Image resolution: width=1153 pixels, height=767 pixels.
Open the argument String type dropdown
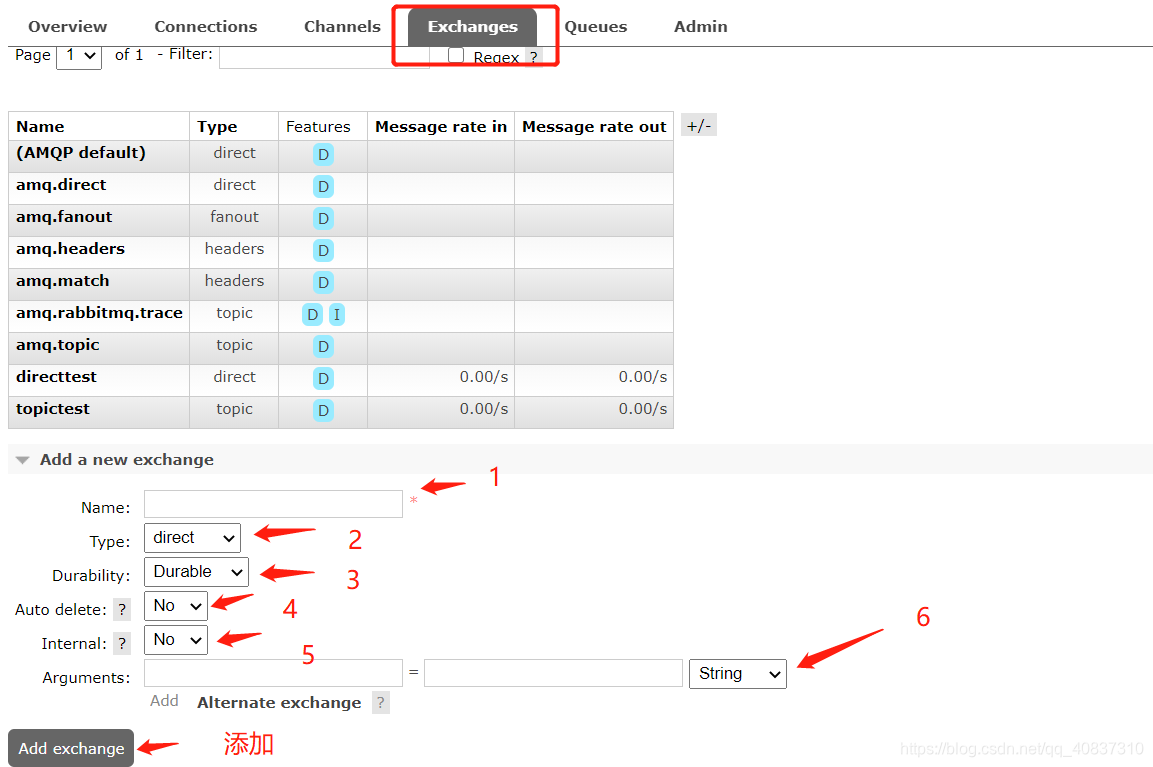738,674
